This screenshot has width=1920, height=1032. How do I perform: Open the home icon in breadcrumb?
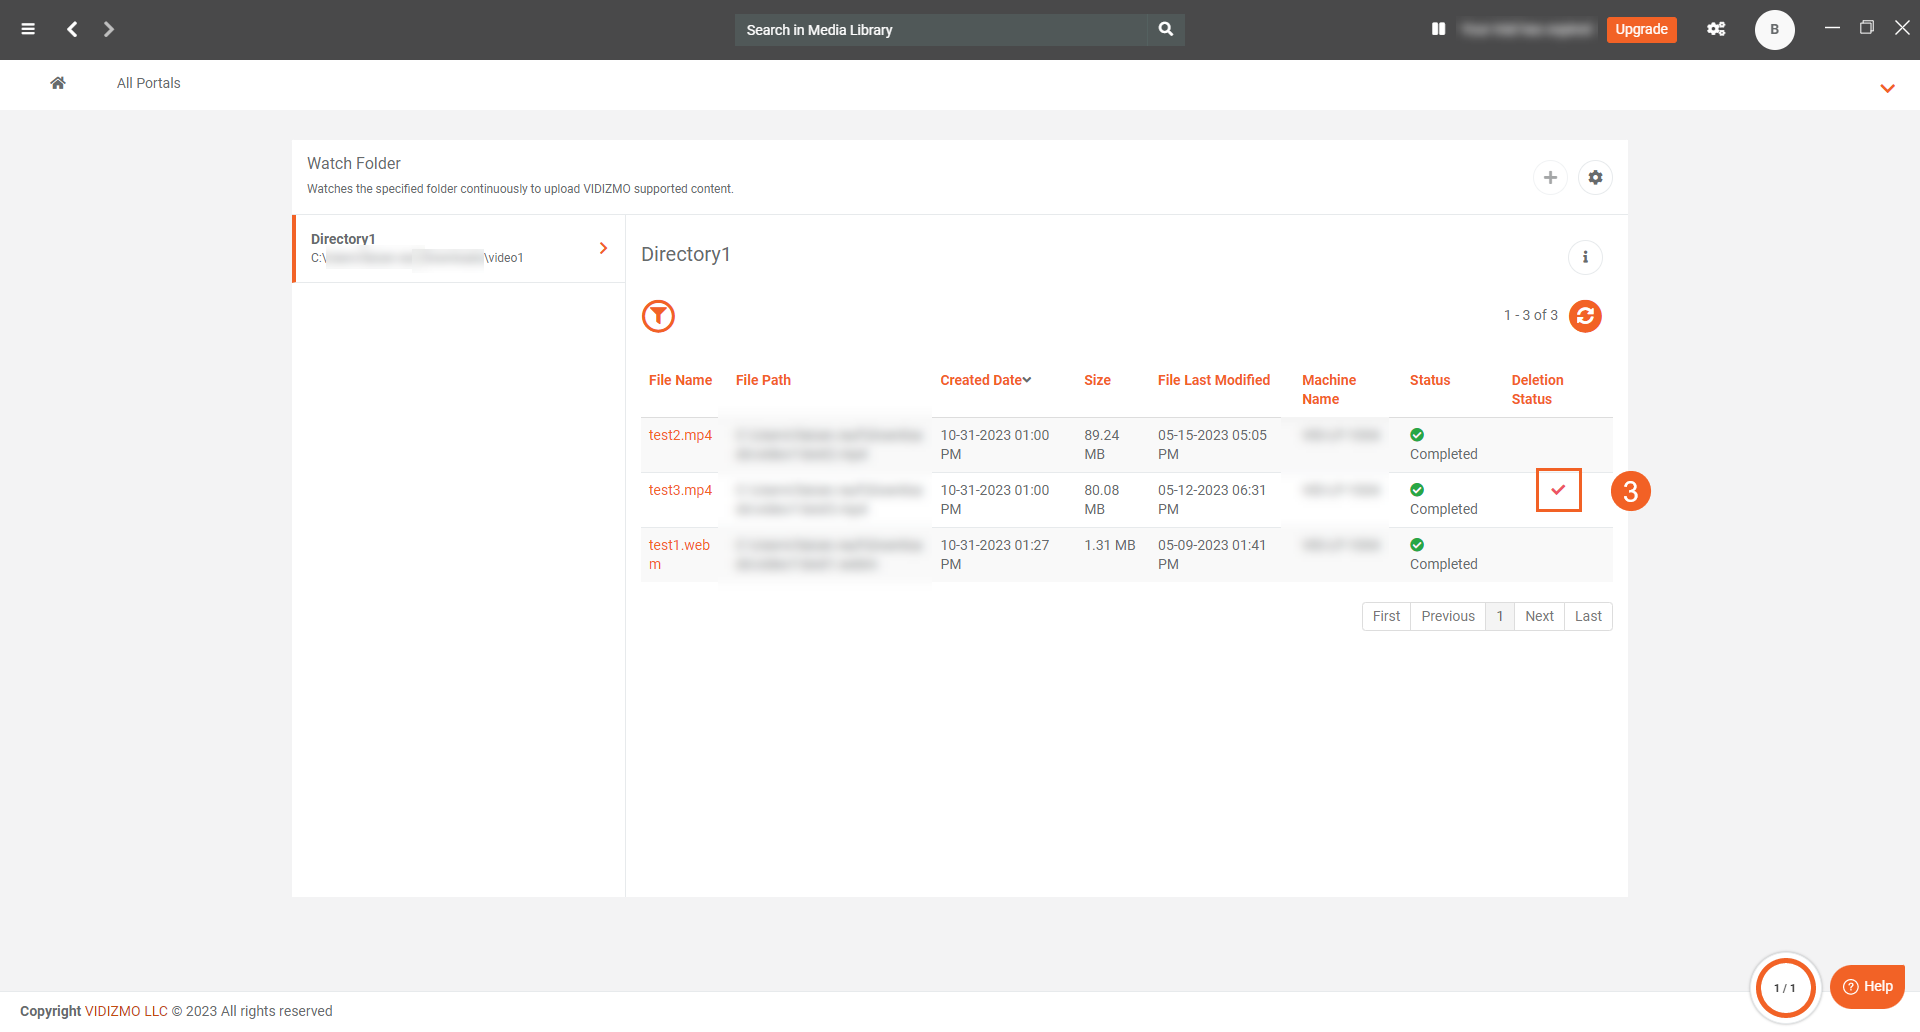coord(58,83)
